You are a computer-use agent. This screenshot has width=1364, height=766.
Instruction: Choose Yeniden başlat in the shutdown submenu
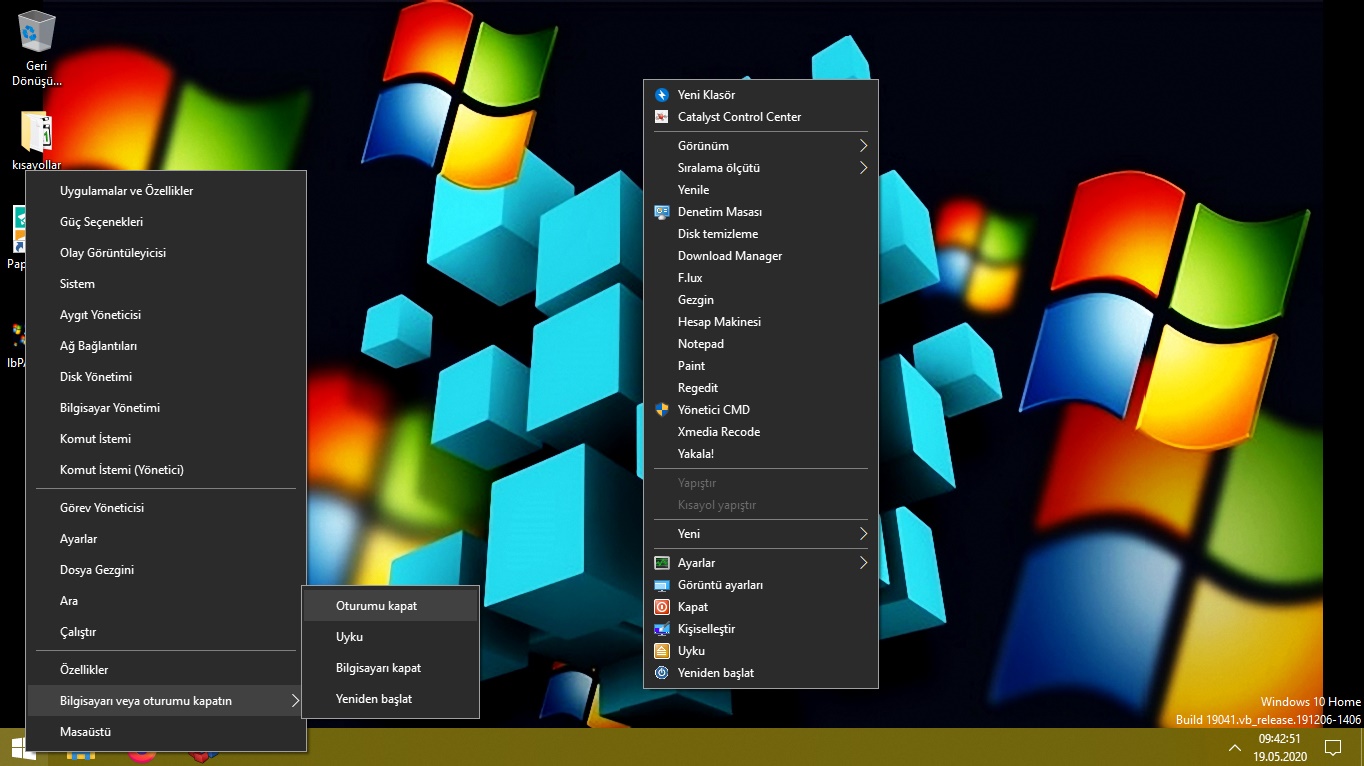[x=391, y=699]
